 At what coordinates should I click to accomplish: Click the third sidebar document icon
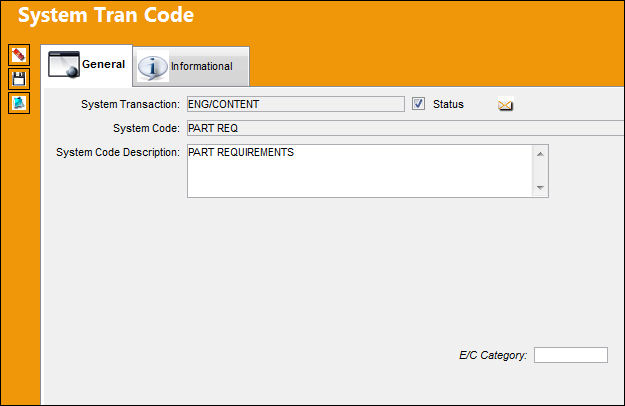click(19, 103)
